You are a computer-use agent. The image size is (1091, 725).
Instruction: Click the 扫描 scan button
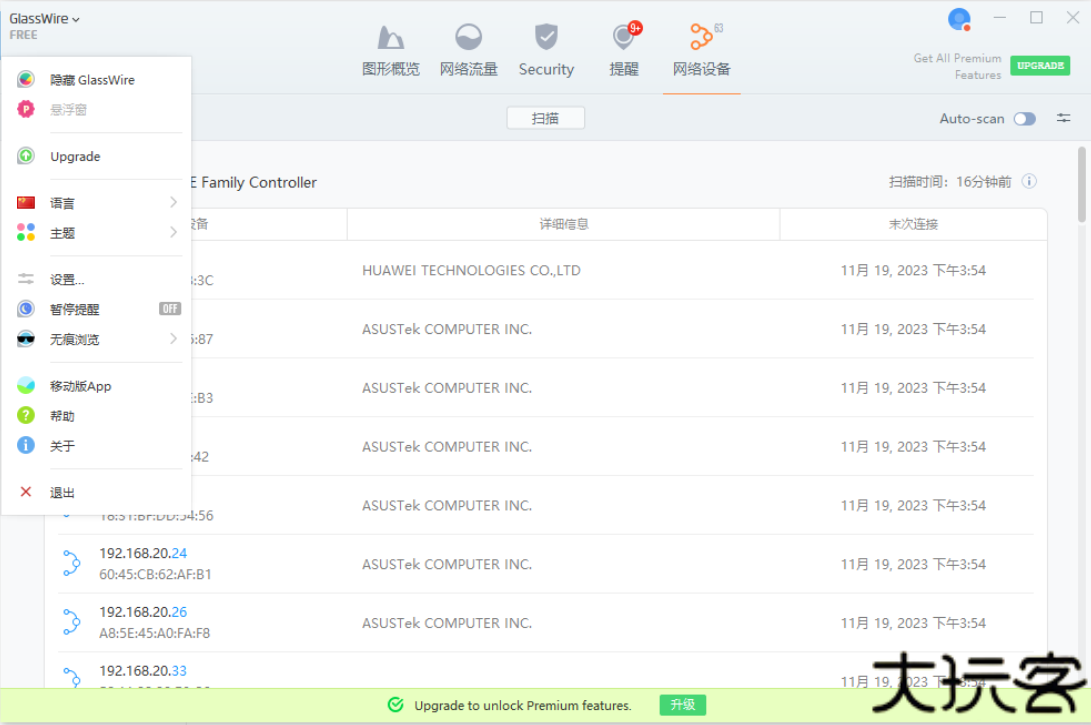tap(546, 118)
